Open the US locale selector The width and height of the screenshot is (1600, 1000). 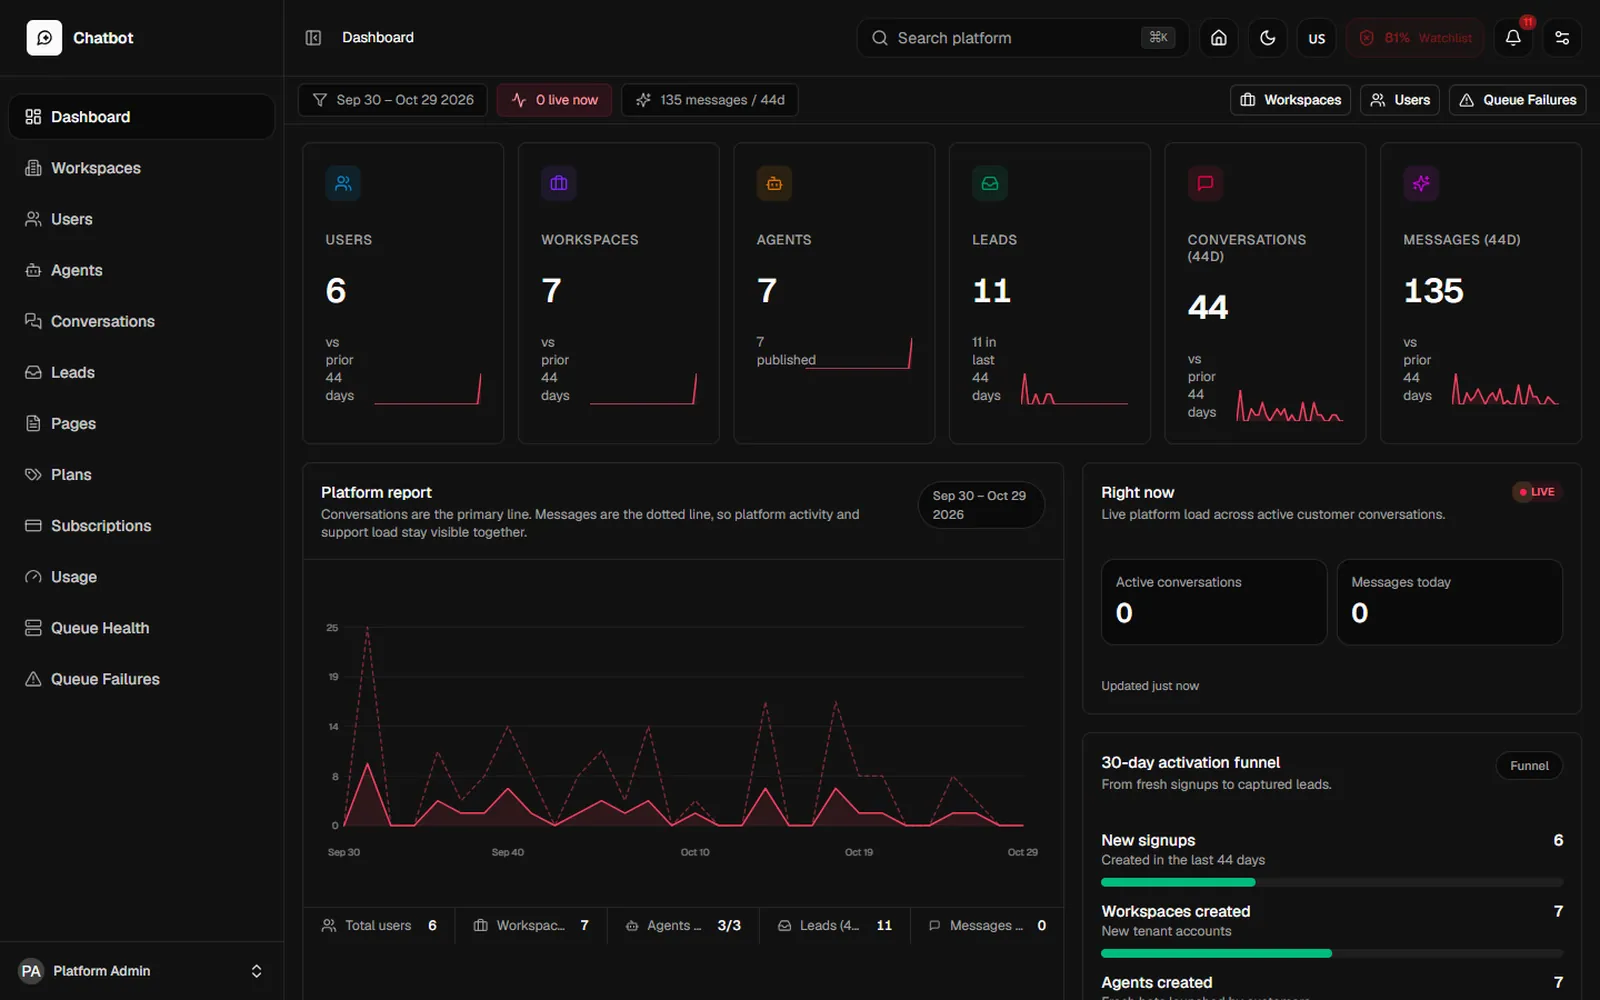coord(1316,38)
